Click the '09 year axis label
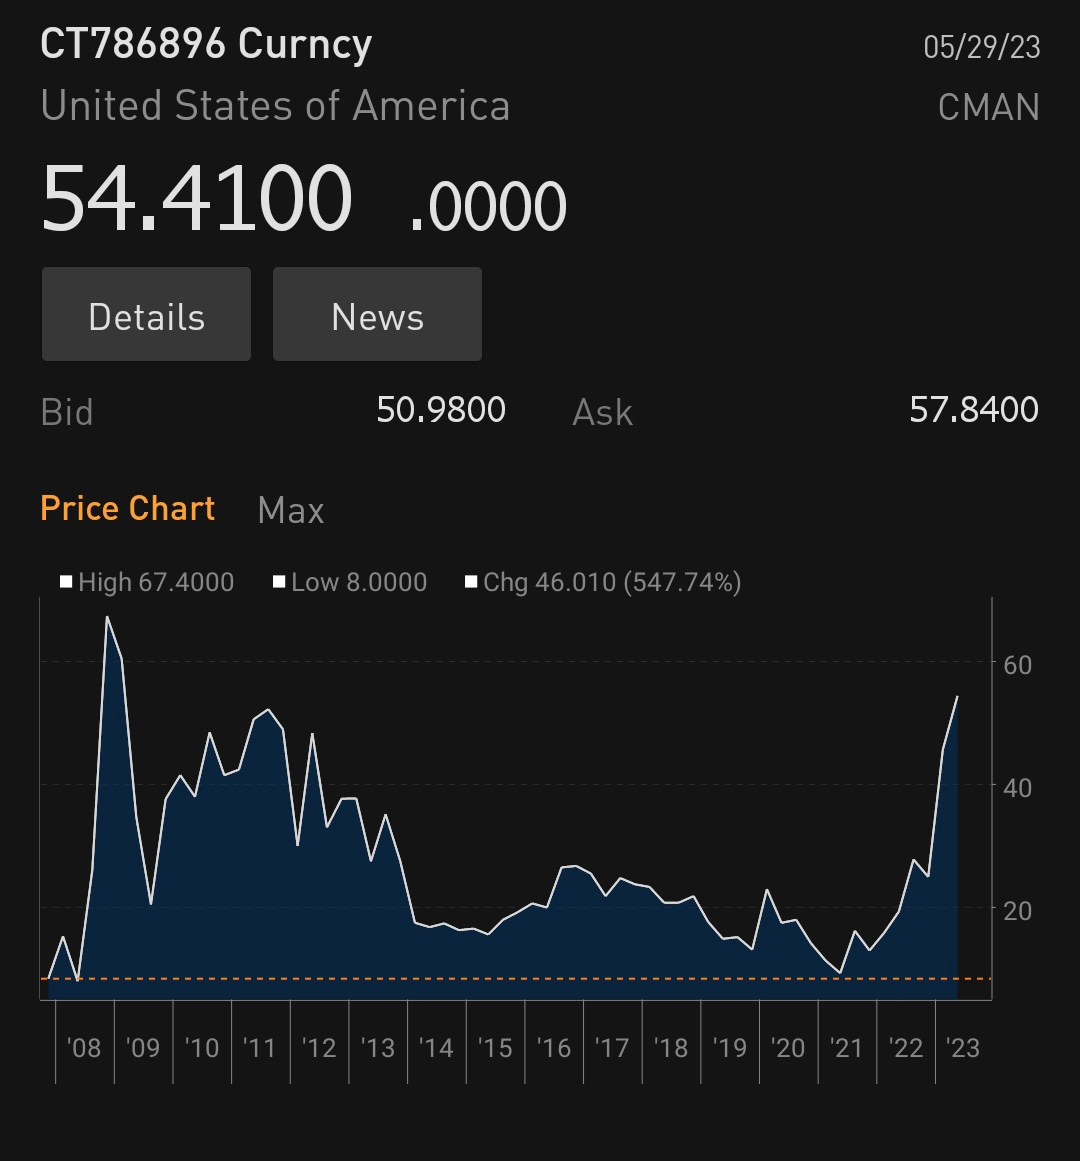The height and width of the screenshot is (1161, 1080). pos(143,1048)
